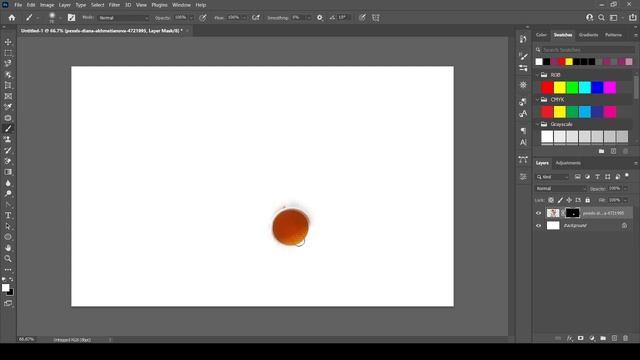Delete layer with the trash icon in Layers panel
640x360 pixels.
coord(625,338)
